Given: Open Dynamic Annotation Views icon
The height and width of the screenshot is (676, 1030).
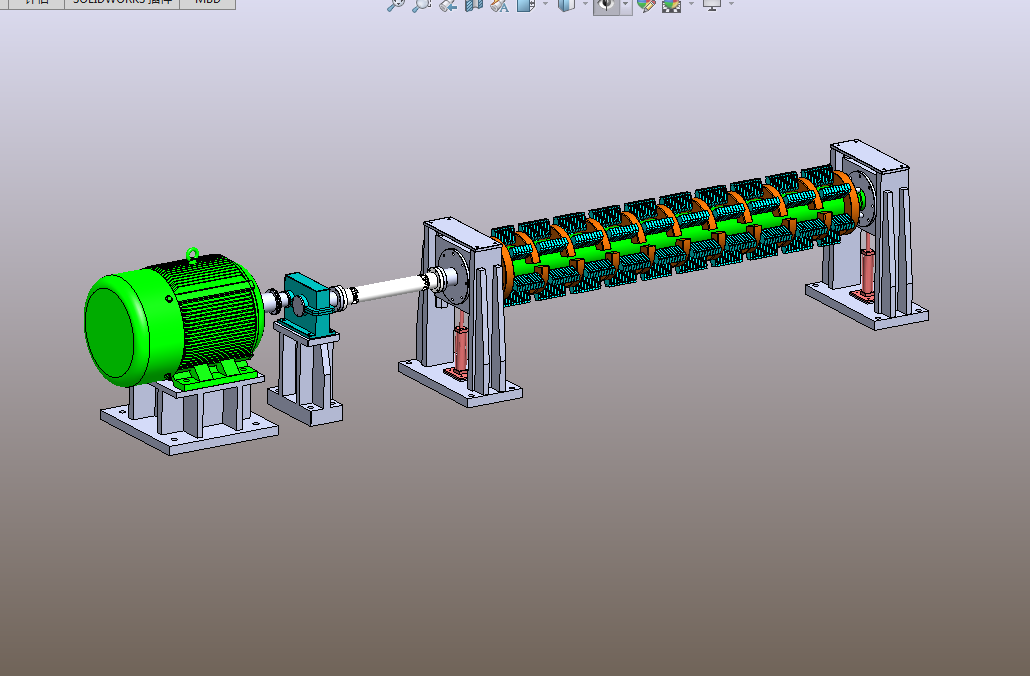Looking at the screenshot, I should [499, 5].
